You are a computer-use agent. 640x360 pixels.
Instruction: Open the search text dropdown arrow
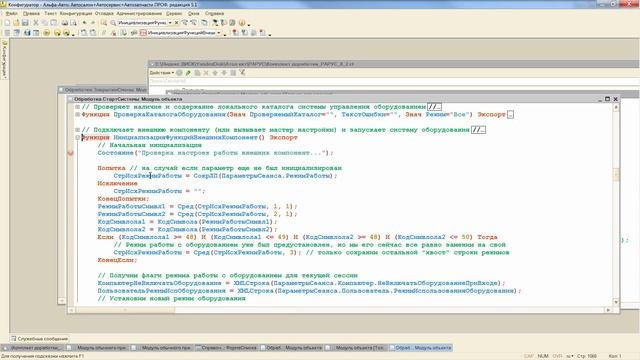click(x=170, y=23)
